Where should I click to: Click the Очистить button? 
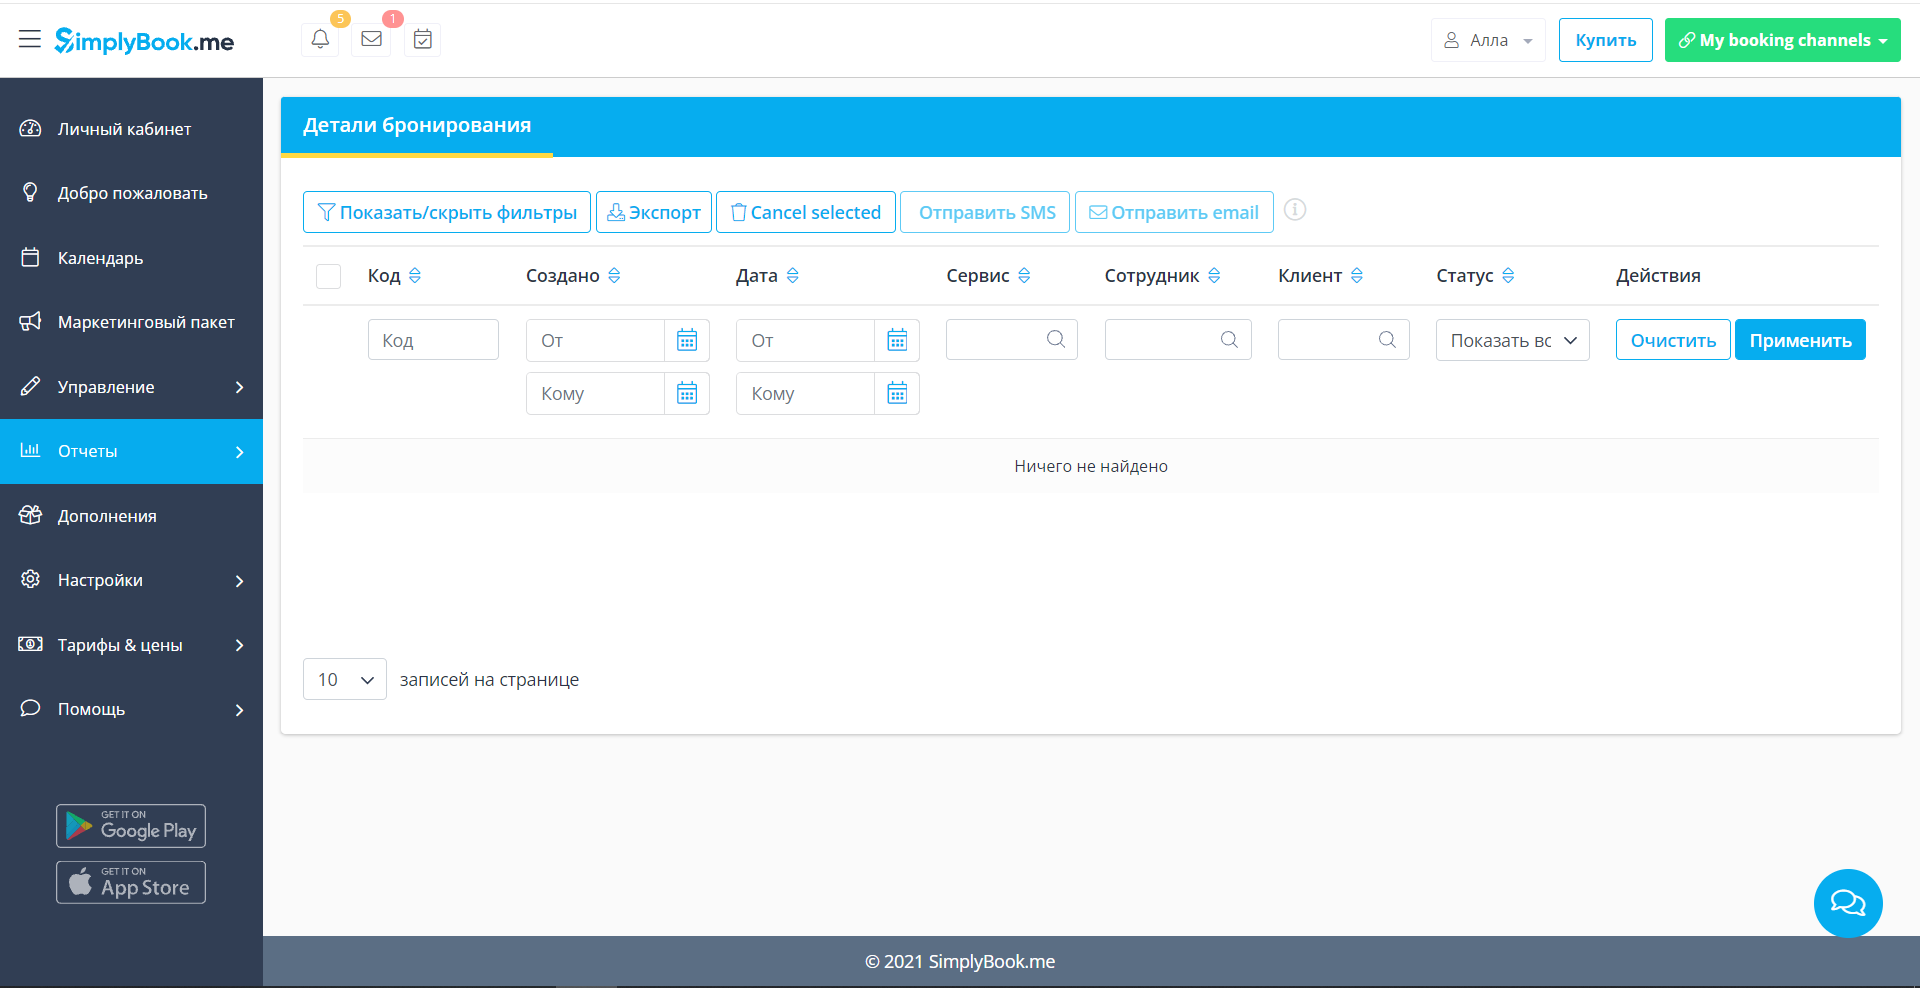tap(1673, 340)
